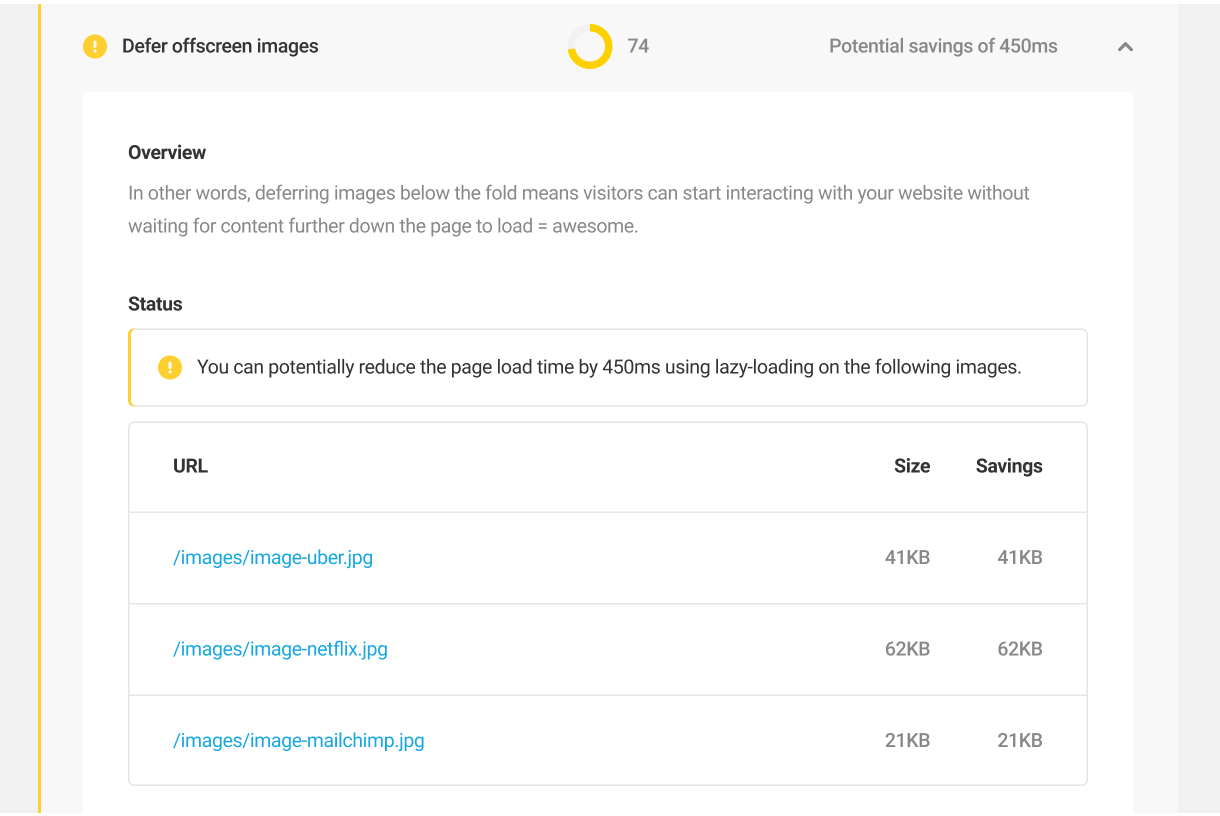This screenshot has width=1220, height=816.
Task: Open the image-uber.jpg link
Action: pos(273,557)
